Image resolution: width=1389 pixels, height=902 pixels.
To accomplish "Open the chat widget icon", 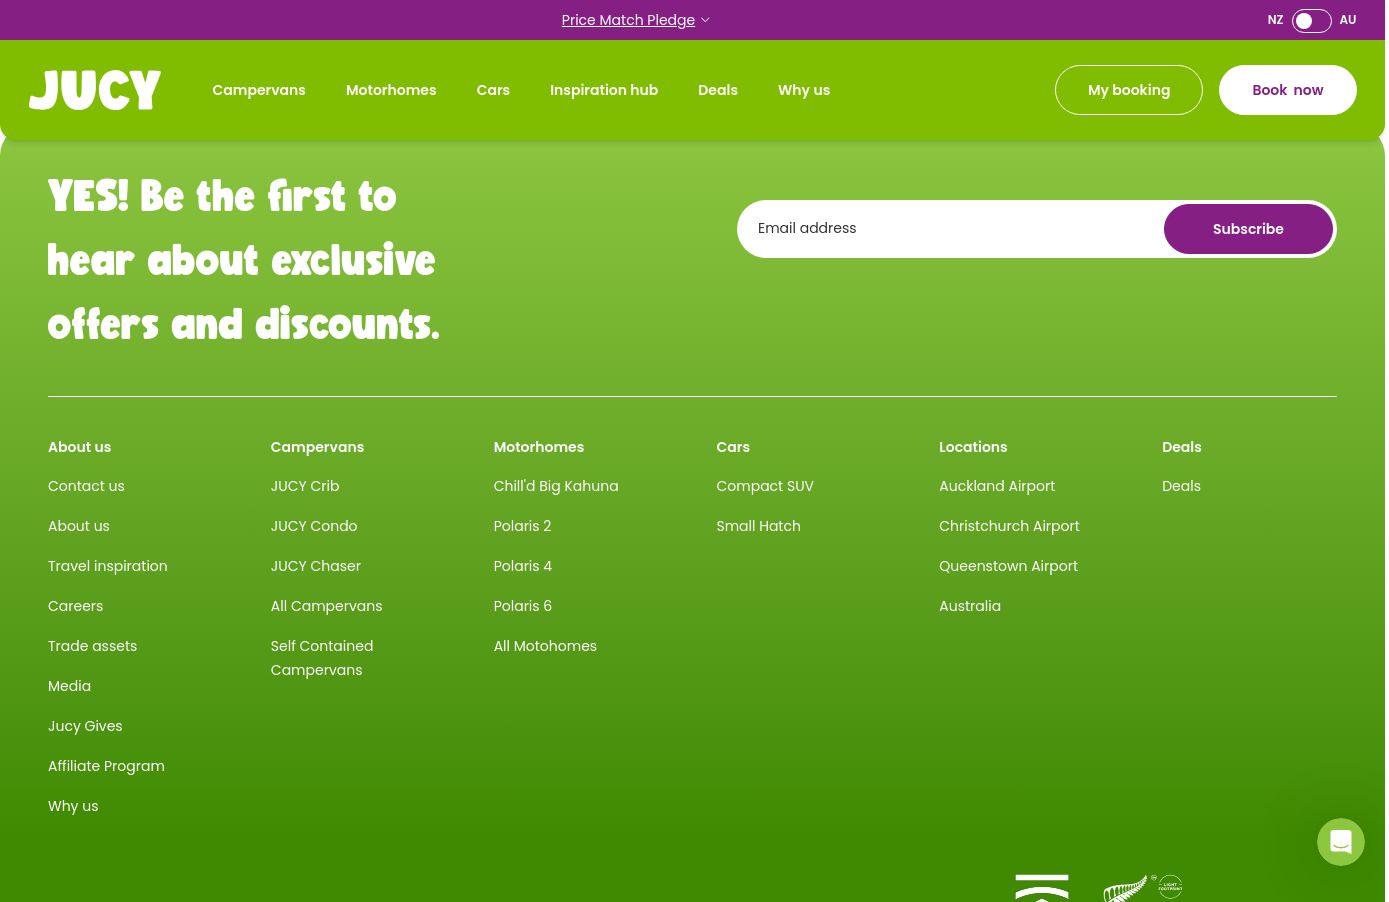I will point(1340,842).
